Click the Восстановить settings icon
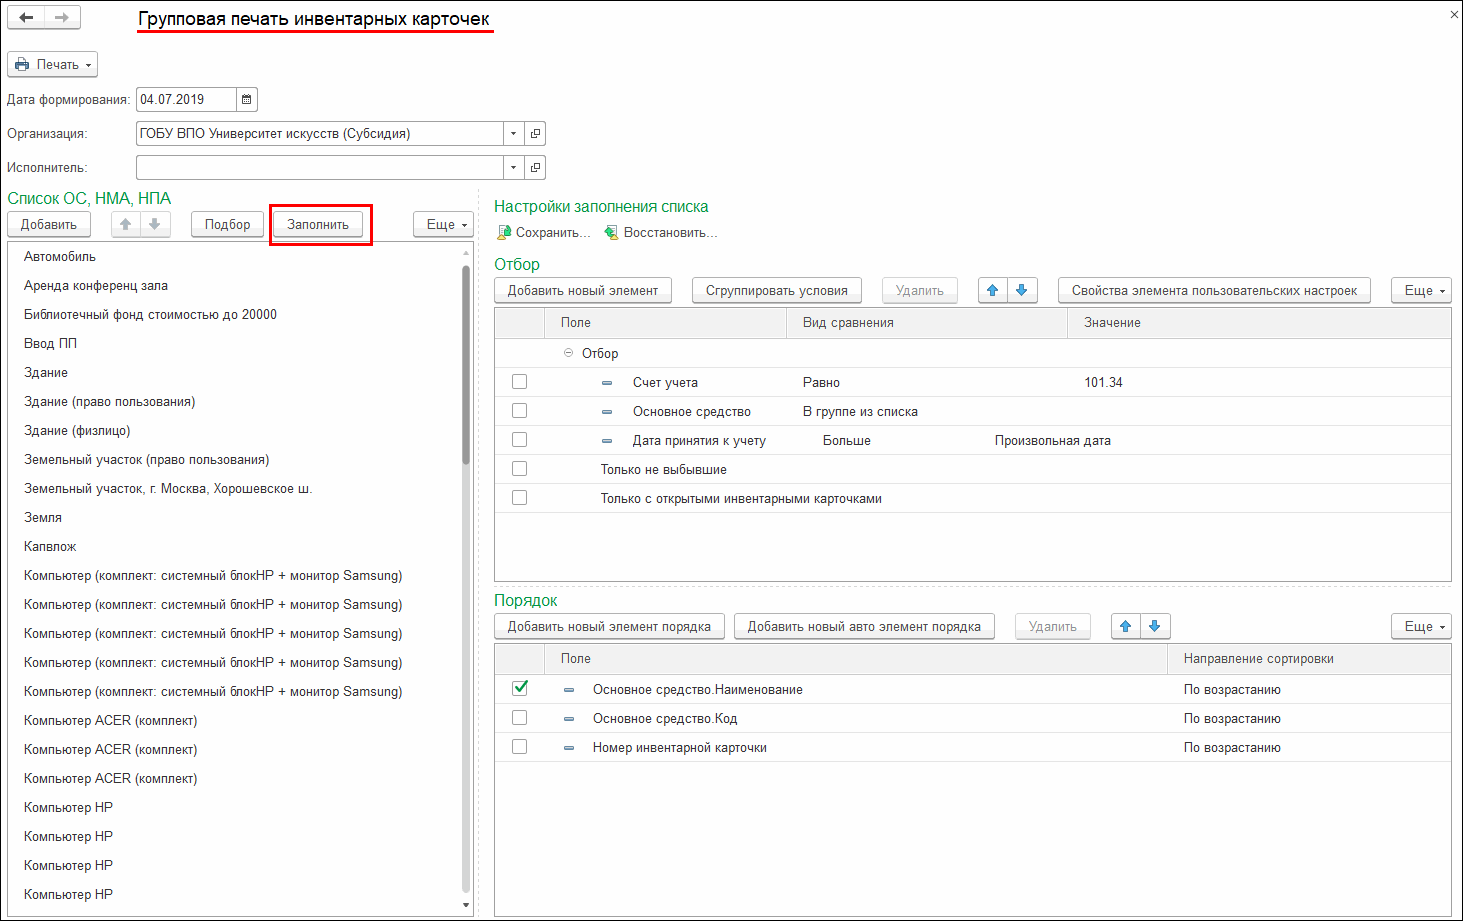Image resolution: width=1463 pixels, height=921 pixels. [611, 232]
